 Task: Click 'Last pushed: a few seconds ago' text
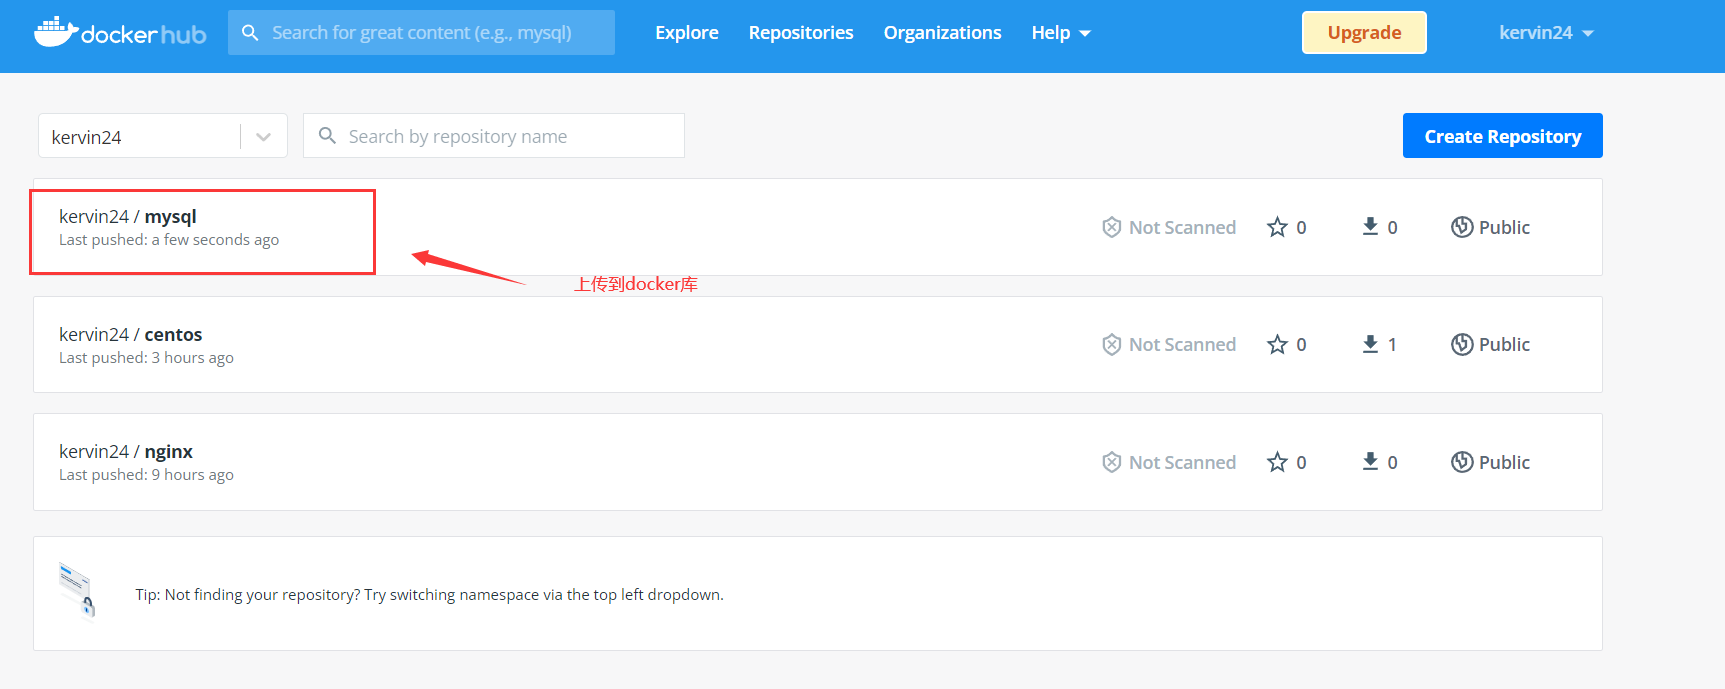pyautogui.click(x=169, y=240)
